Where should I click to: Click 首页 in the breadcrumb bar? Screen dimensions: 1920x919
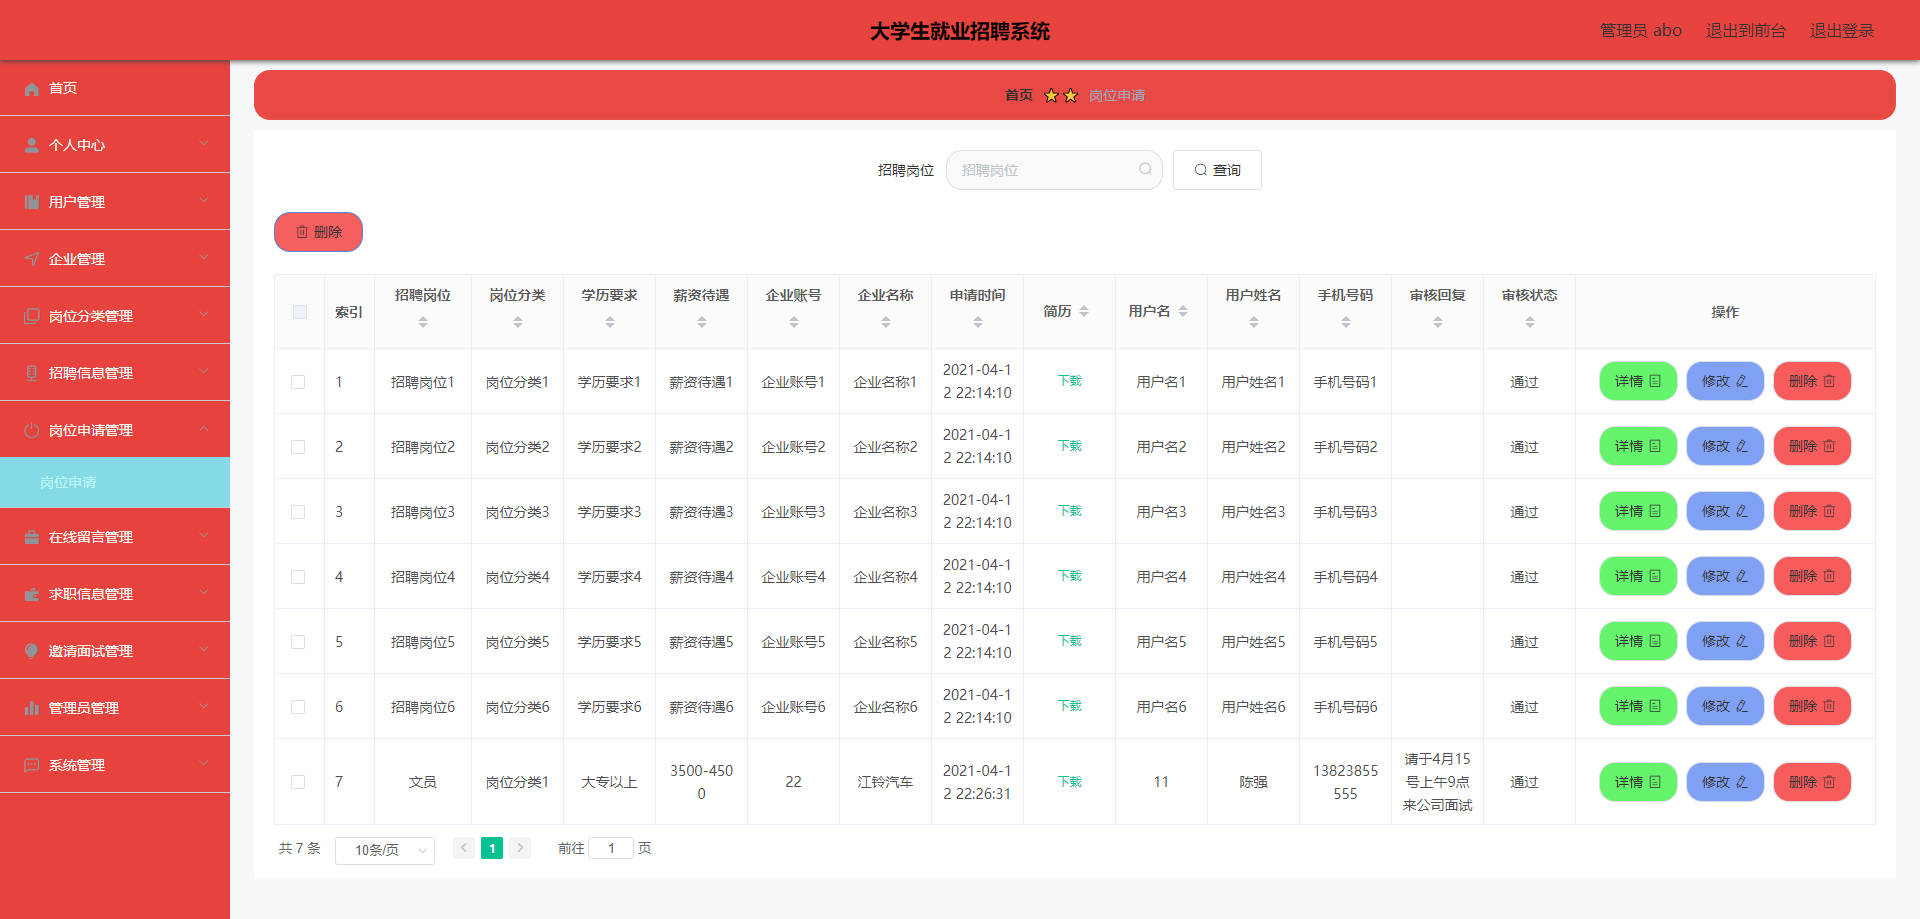tap(1019, 96)
